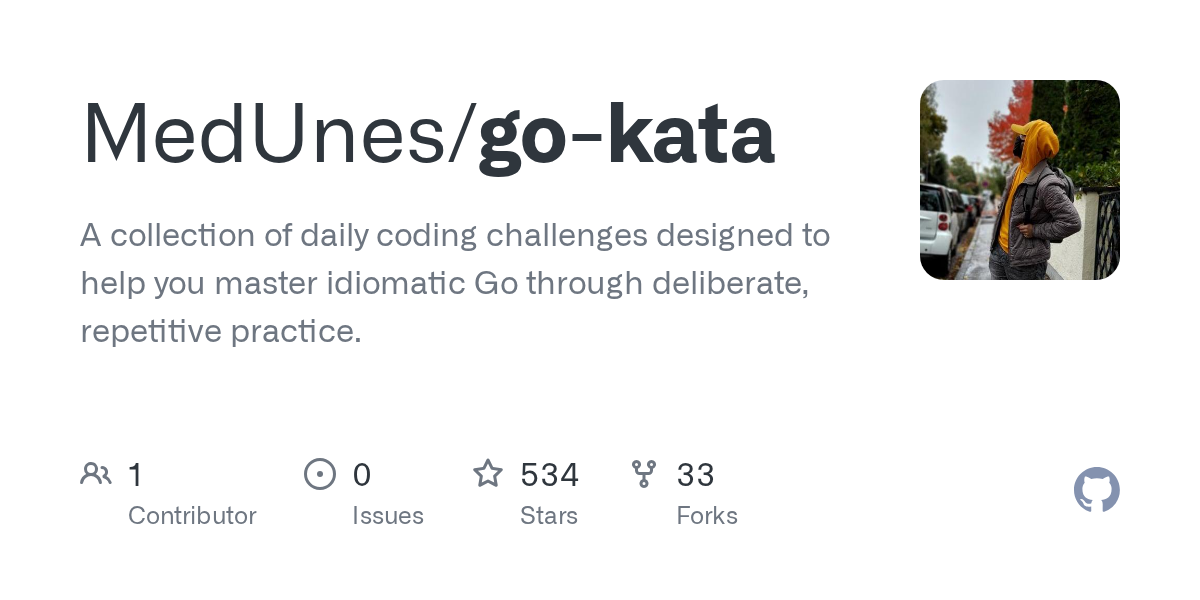
Task: Open the MedUnes profile avatar photo
Action: (1019, 180)
